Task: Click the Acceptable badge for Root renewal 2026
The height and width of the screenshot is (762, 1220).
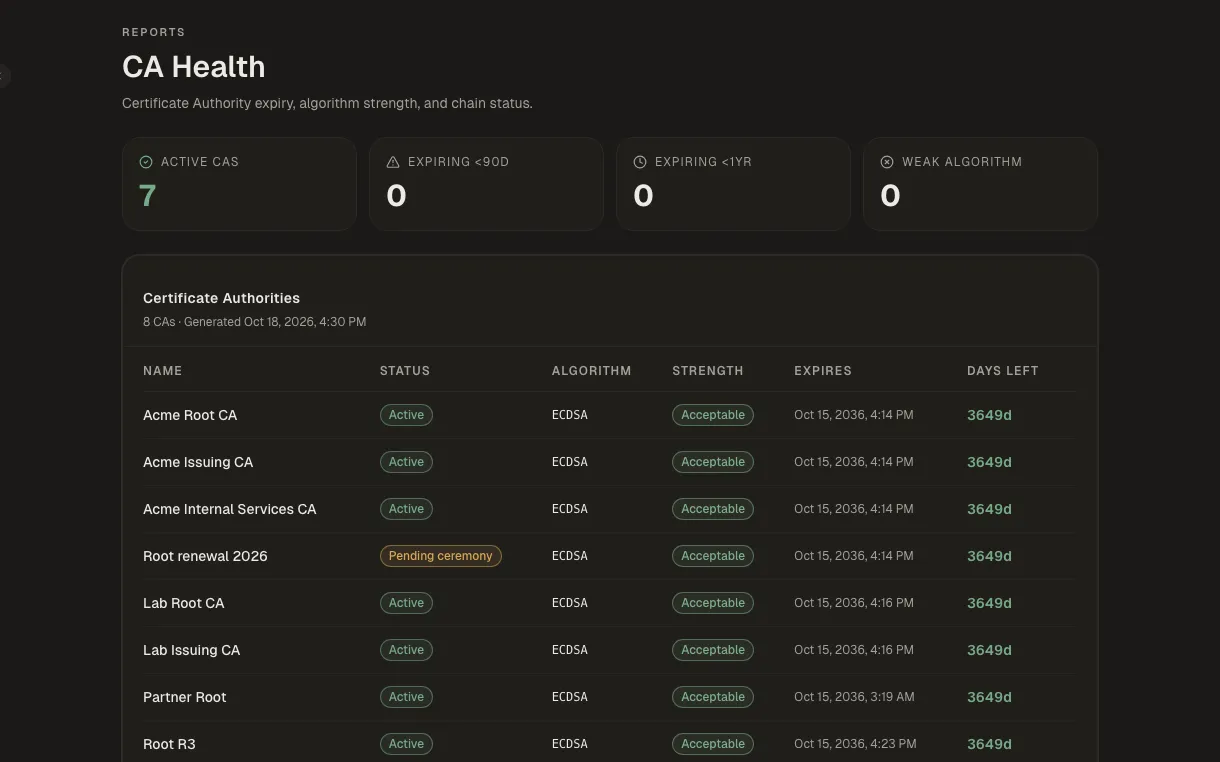Action: click(x=713, y=556)
